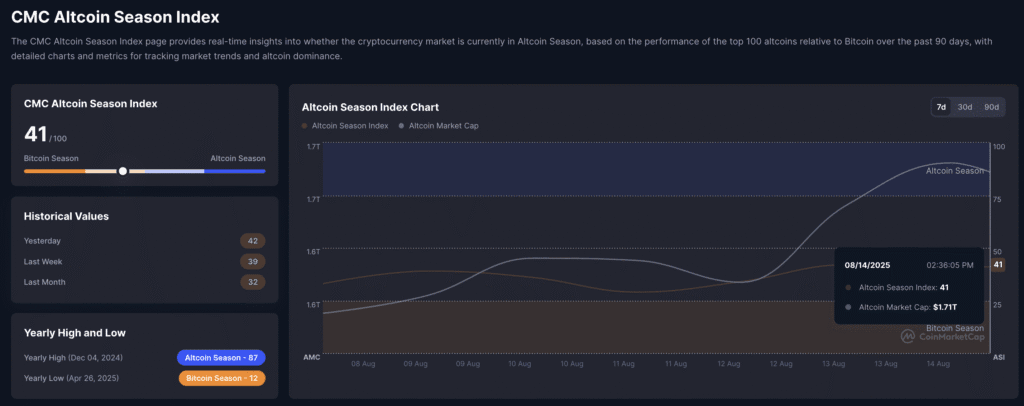This screenshot has height=406, width=1024.
Task: Click the Last Month value badge 32
Action: click(252, 283)
